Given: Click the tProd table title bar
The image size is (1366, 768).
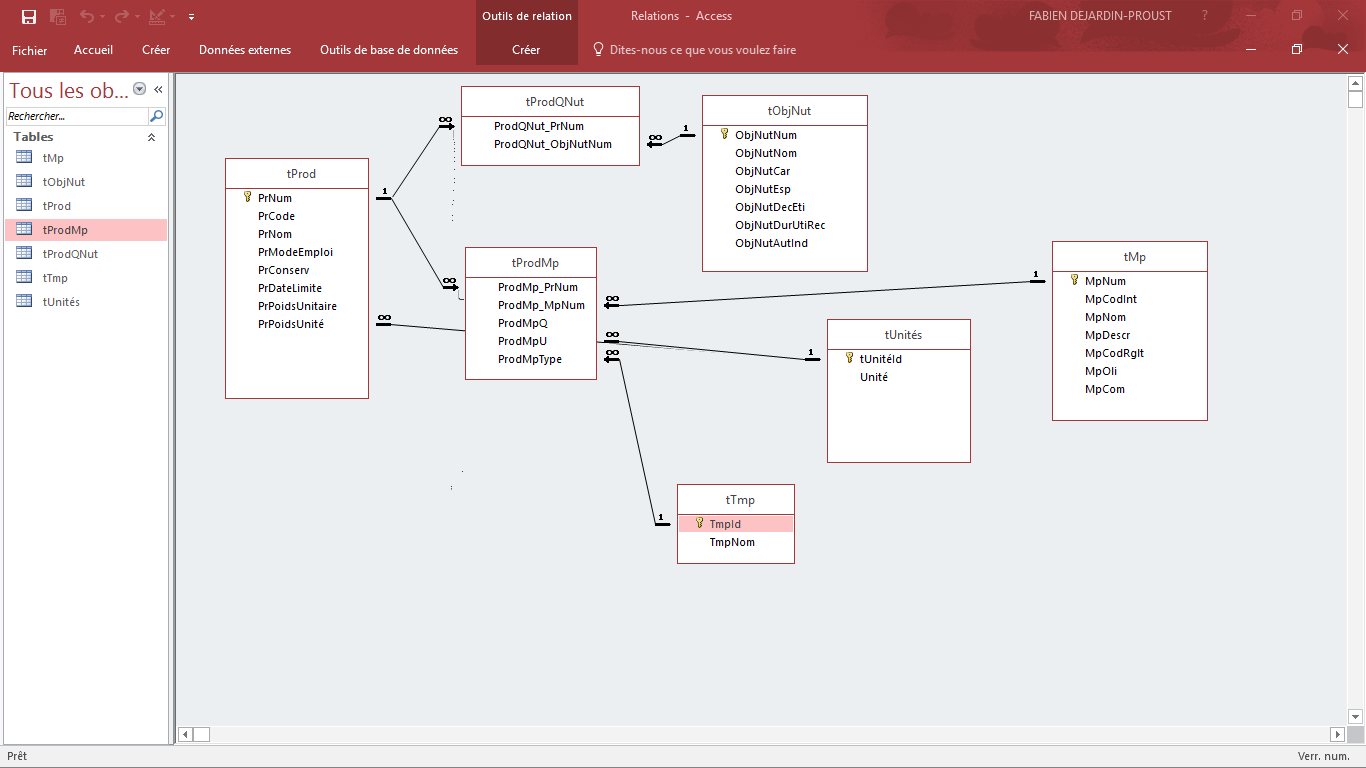Looking at the screenshot, I should pos(297,173).
